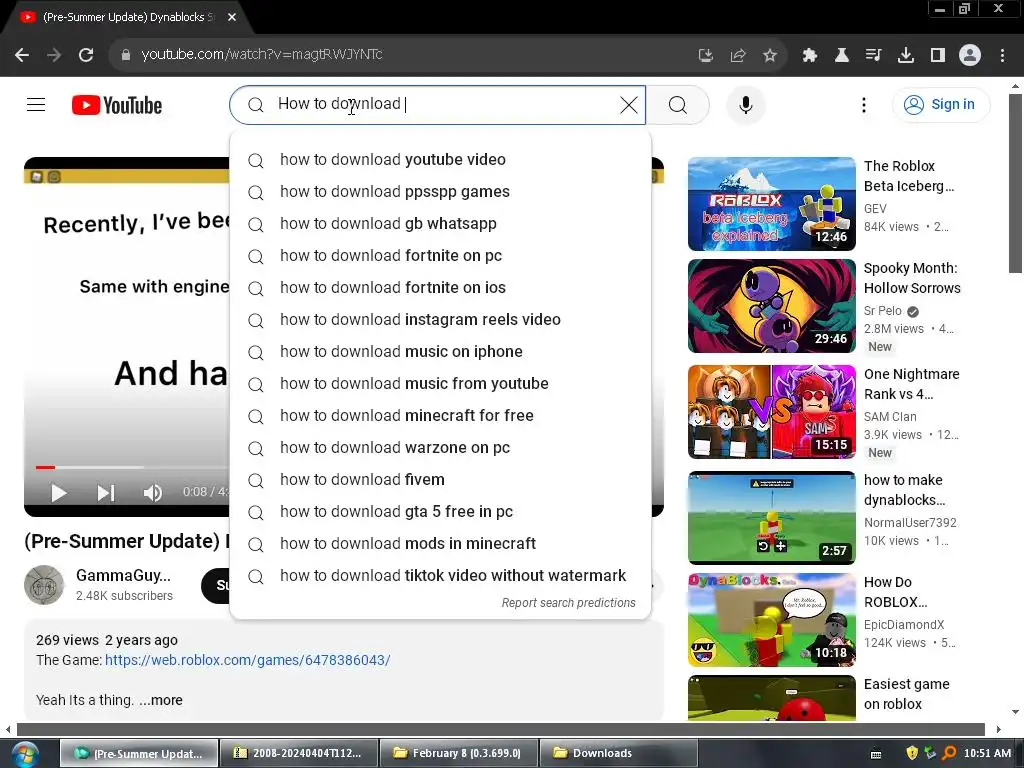This screenshot has height=768, width=1024.
Task: Open 'The Roblox Beta Iceberg' video thumbnail
Action: tap(771, 204)
